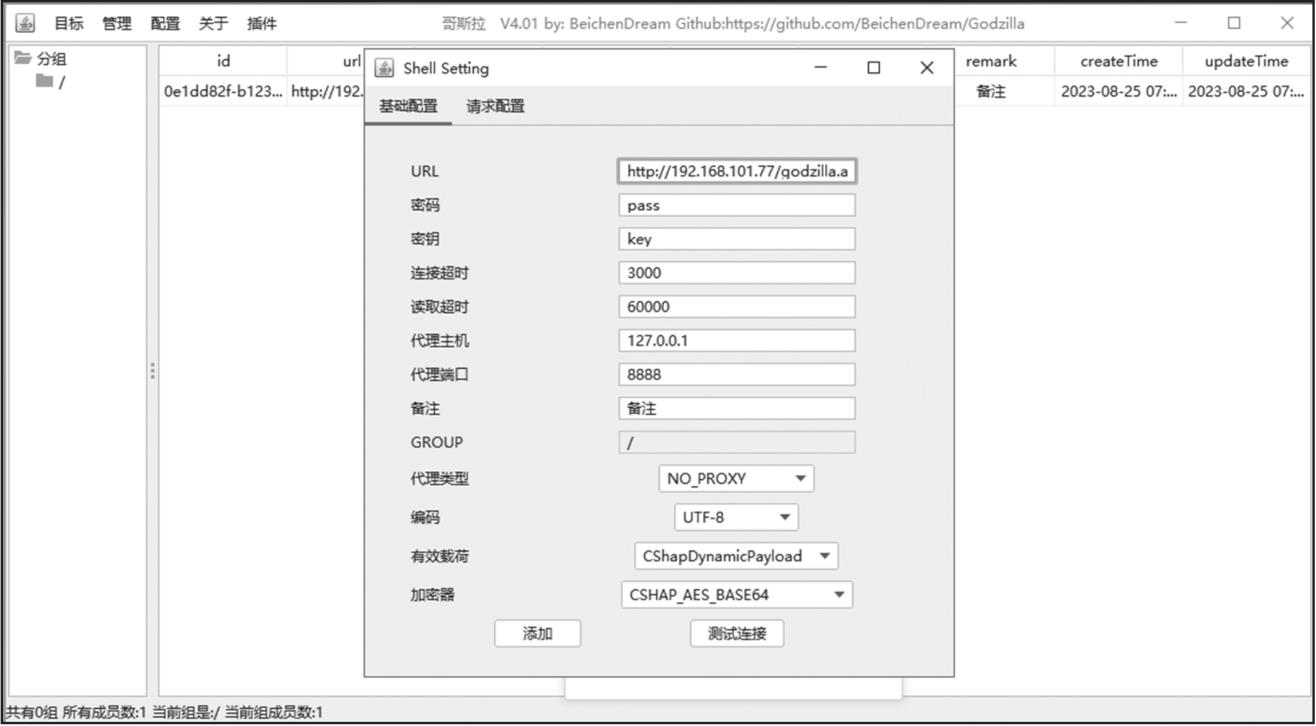The height and width of the screenshot is (726, 1316).
Task: Click the Java icon in Shell Setting title
Action: (x=384, y=68)
